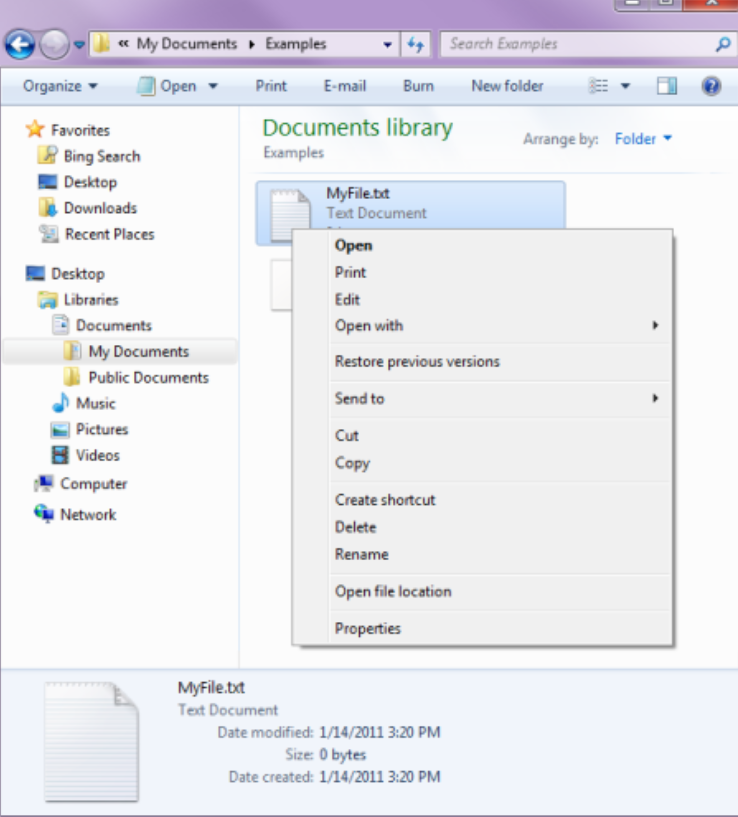Open Bing Search in Favorites
Viewport: 738px width, 817px height.
(x=101, y=156)
